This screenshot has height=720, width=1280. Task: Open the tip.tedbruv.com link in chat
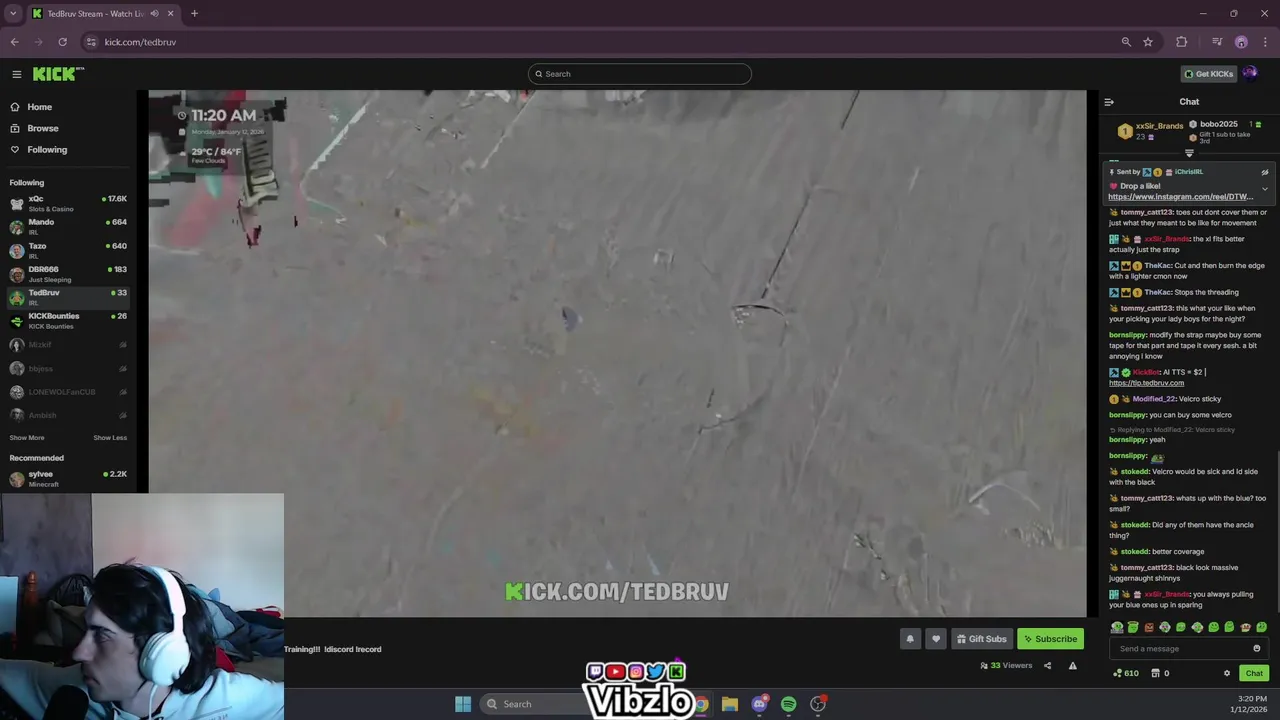1146,383
